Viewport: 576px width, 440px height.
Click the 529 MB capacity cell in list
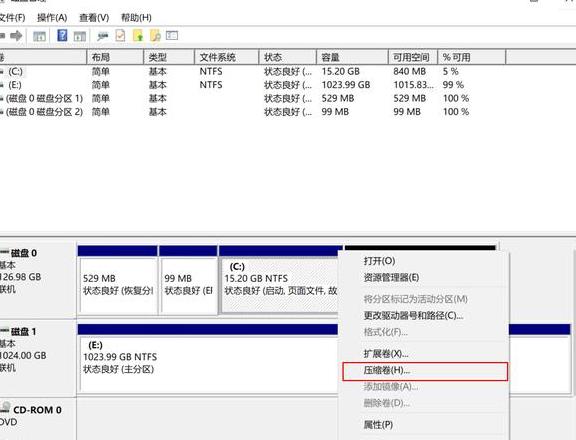tap(338, 98)
